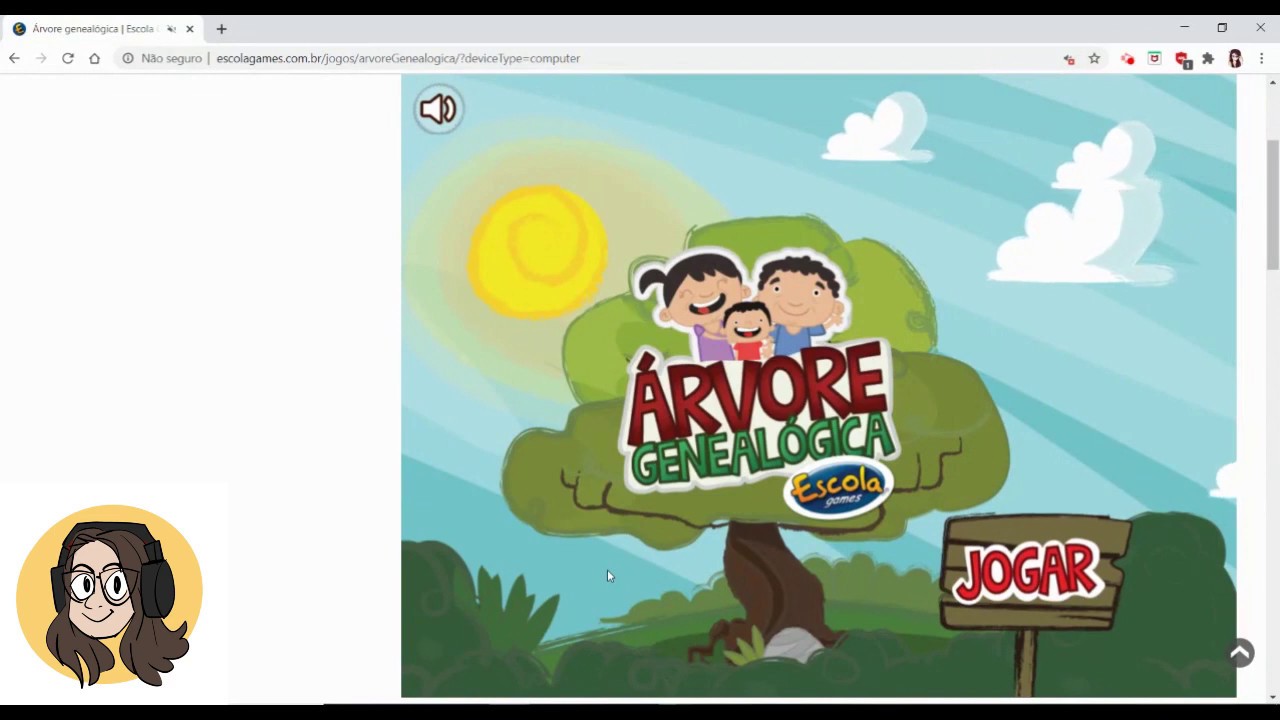The width and height of the screenshot is (1280, 720).
Task: Minimize the Chrome window
Action: click(1184, 27)
